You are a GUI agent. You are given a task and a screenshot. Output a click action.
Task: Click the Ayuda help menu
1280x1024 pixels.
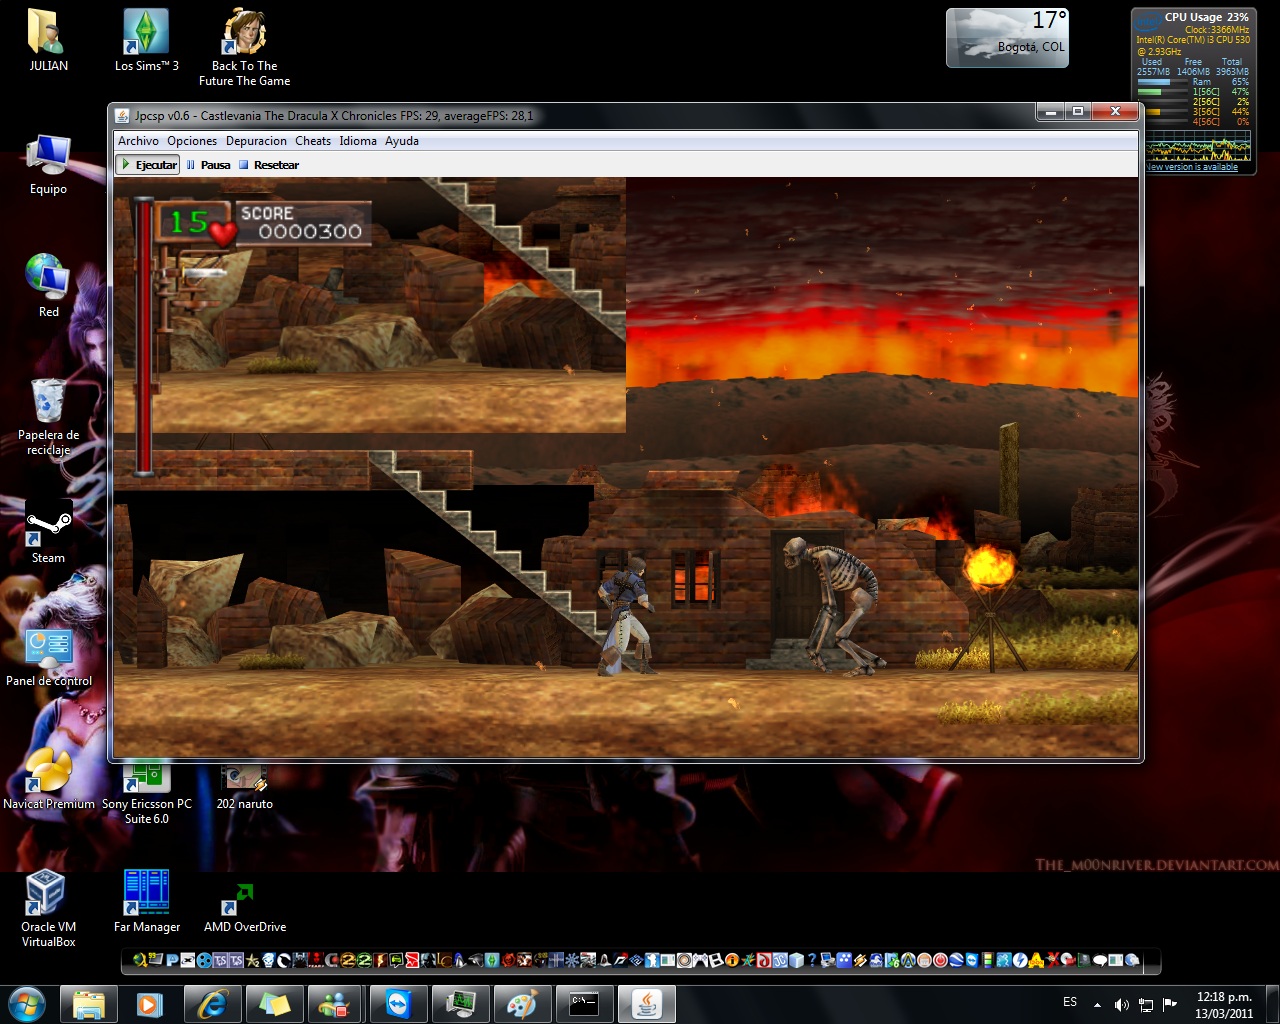pyautogui.click(x=402, y=141)
